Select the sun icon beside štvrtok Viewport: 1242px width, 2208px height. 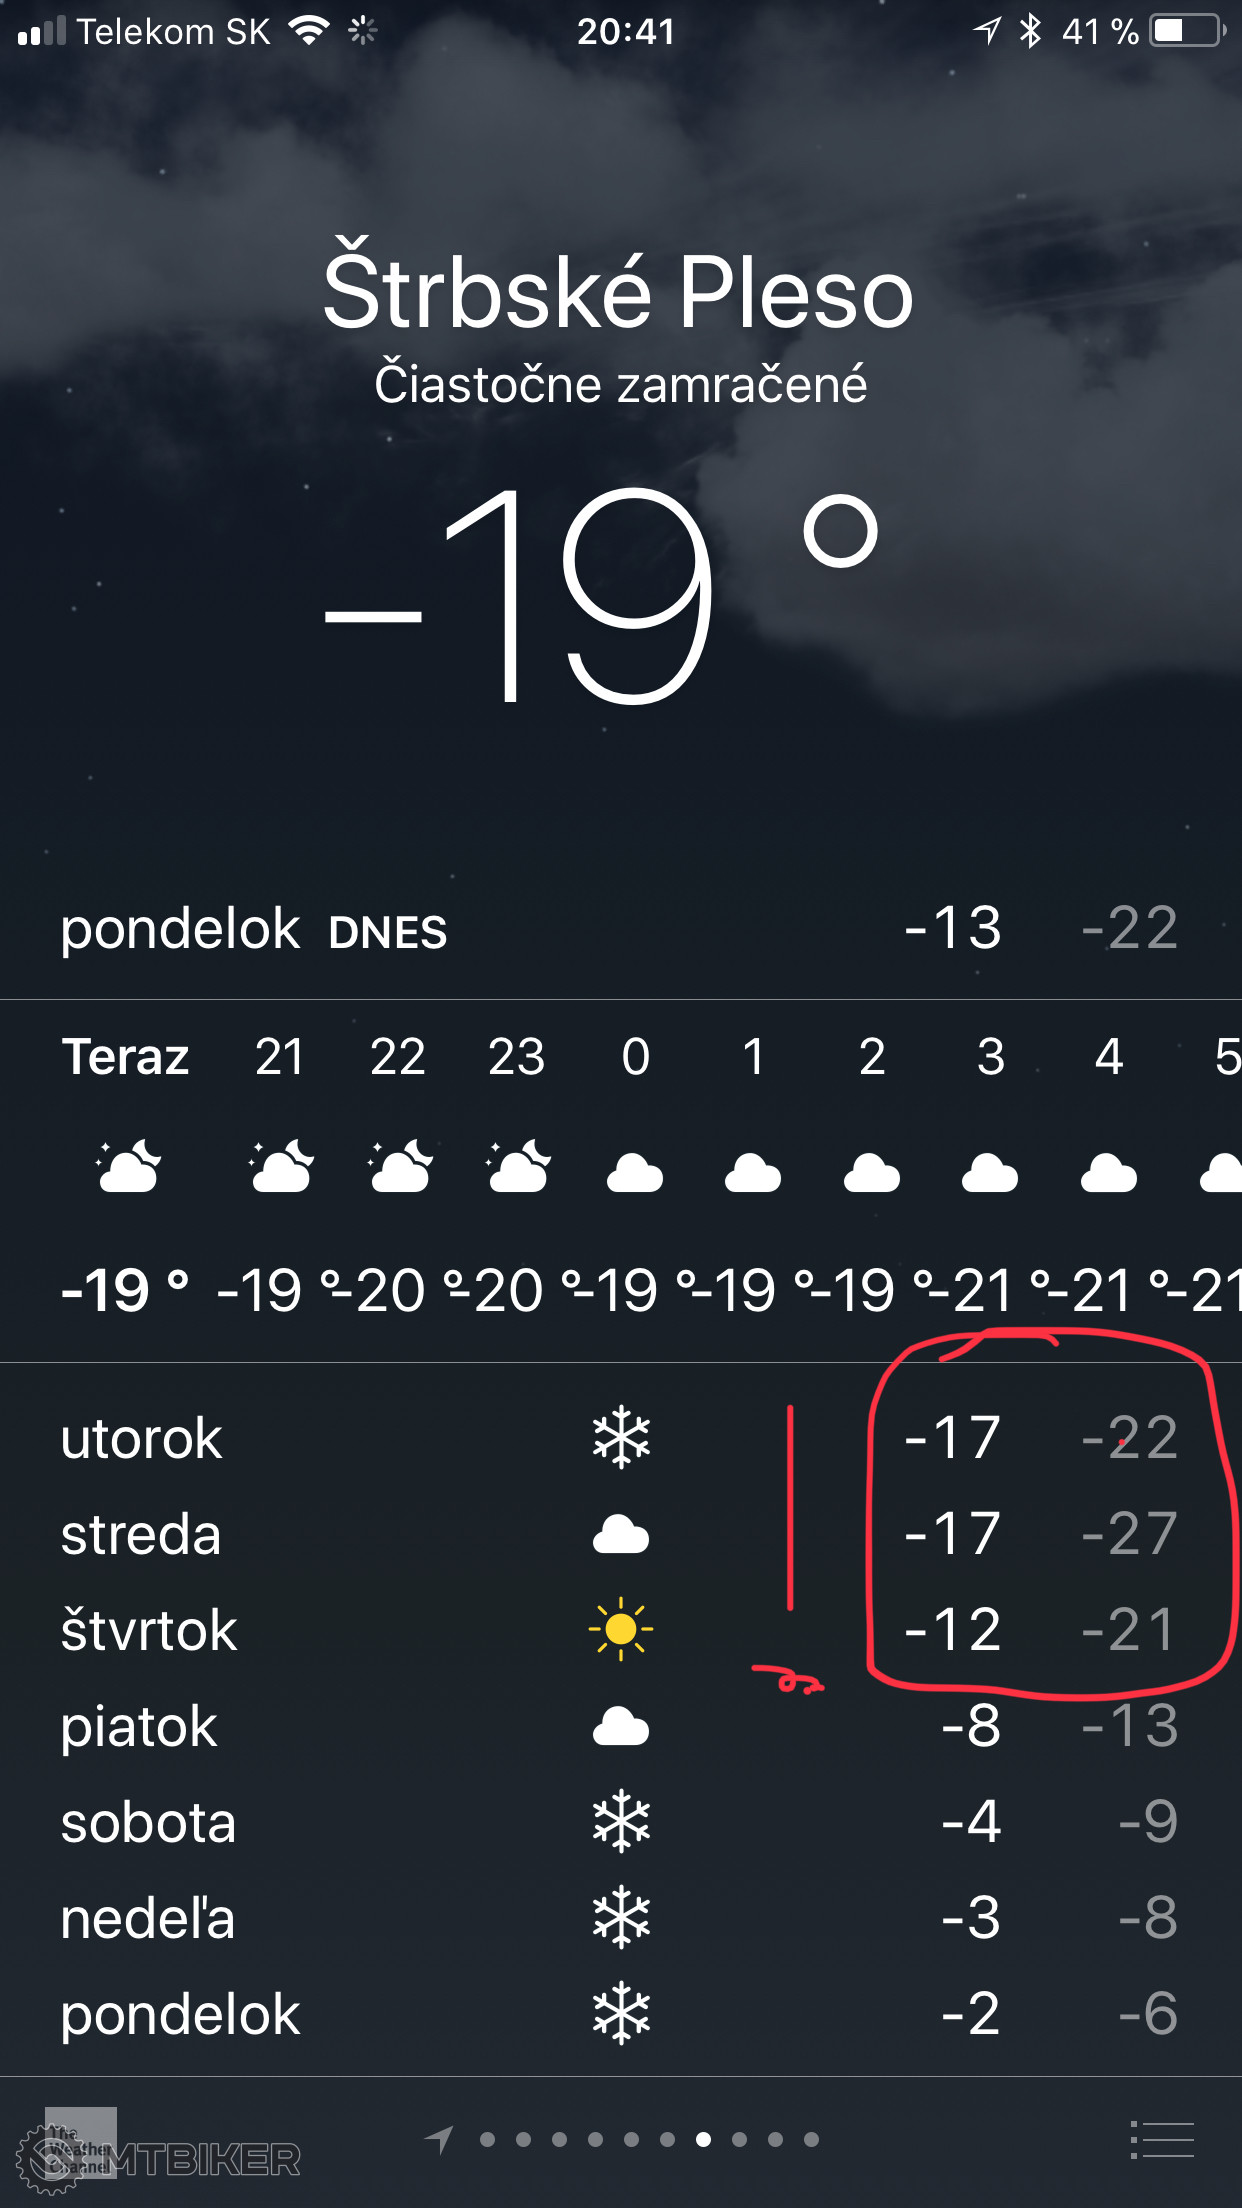[x=621, y=1630]
